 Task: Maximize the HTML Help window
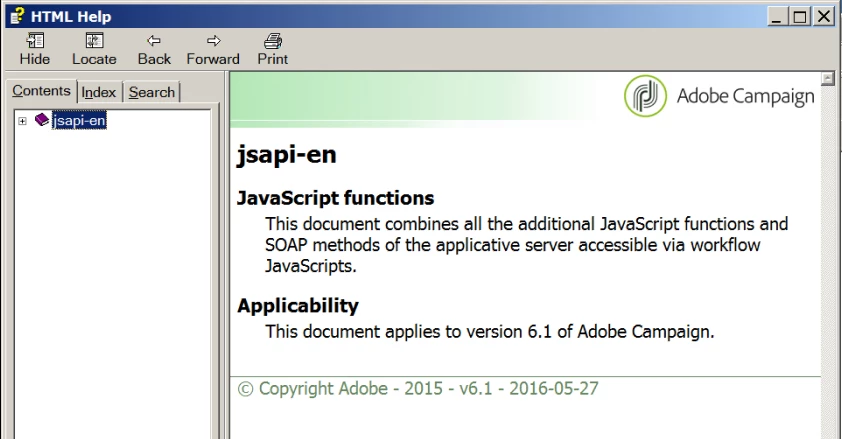click(x=800, y=17)
